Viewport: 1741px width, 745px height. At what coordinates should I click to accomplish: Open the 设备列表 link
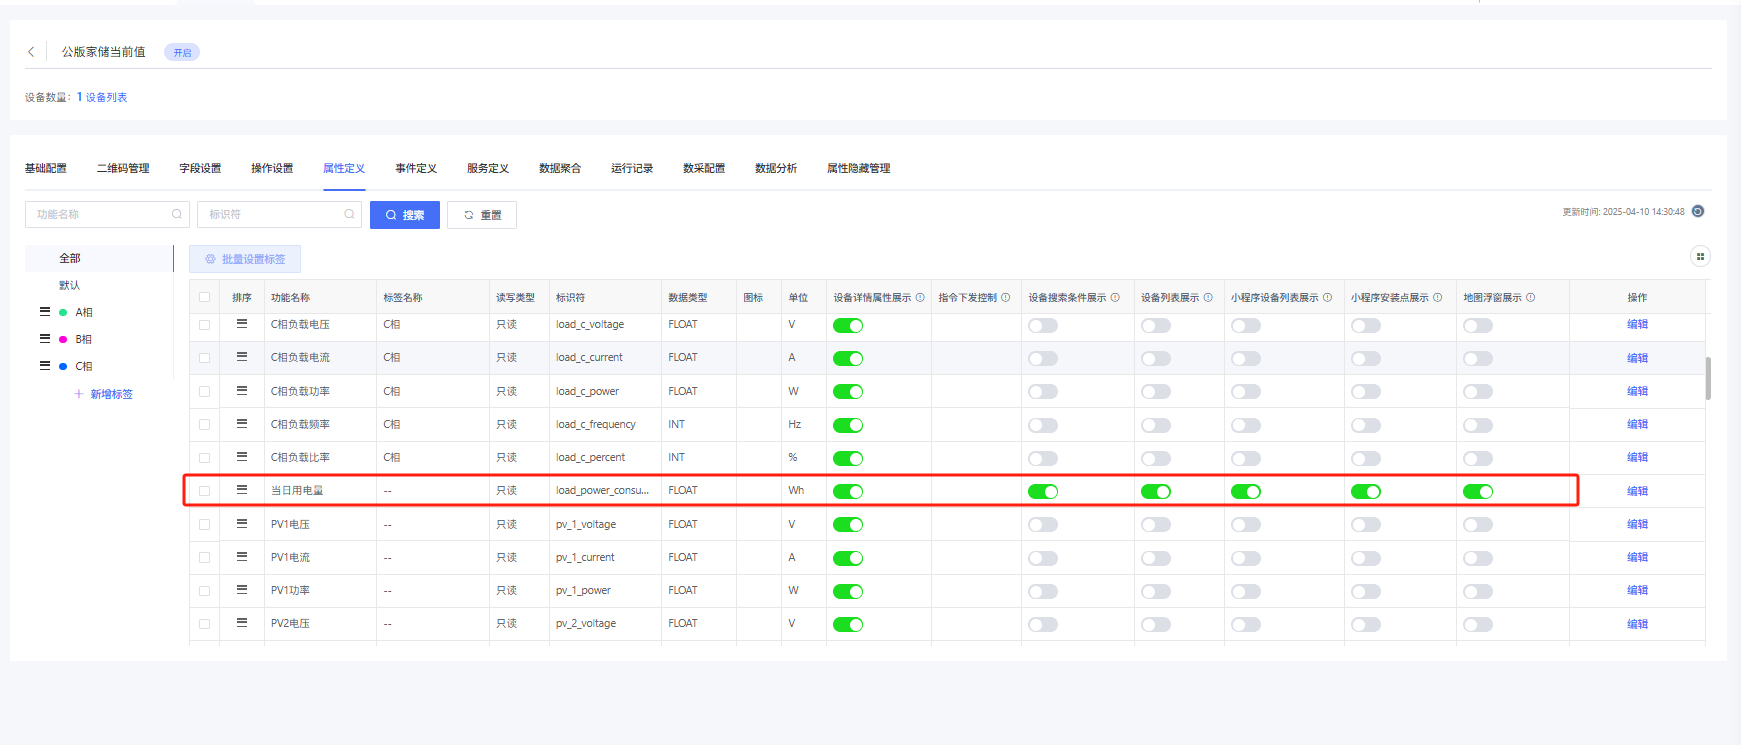point(106,97)
